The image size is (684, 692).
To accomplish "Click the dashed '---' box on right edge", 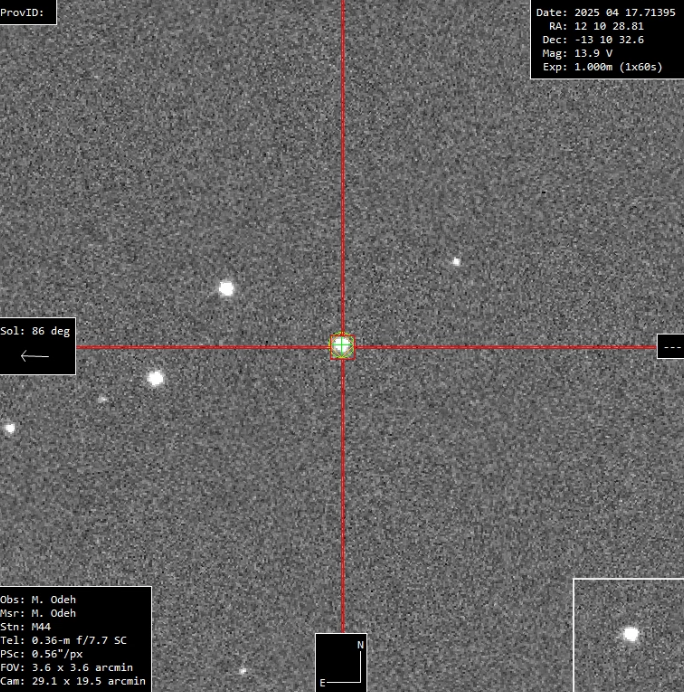I will (671, 347).
